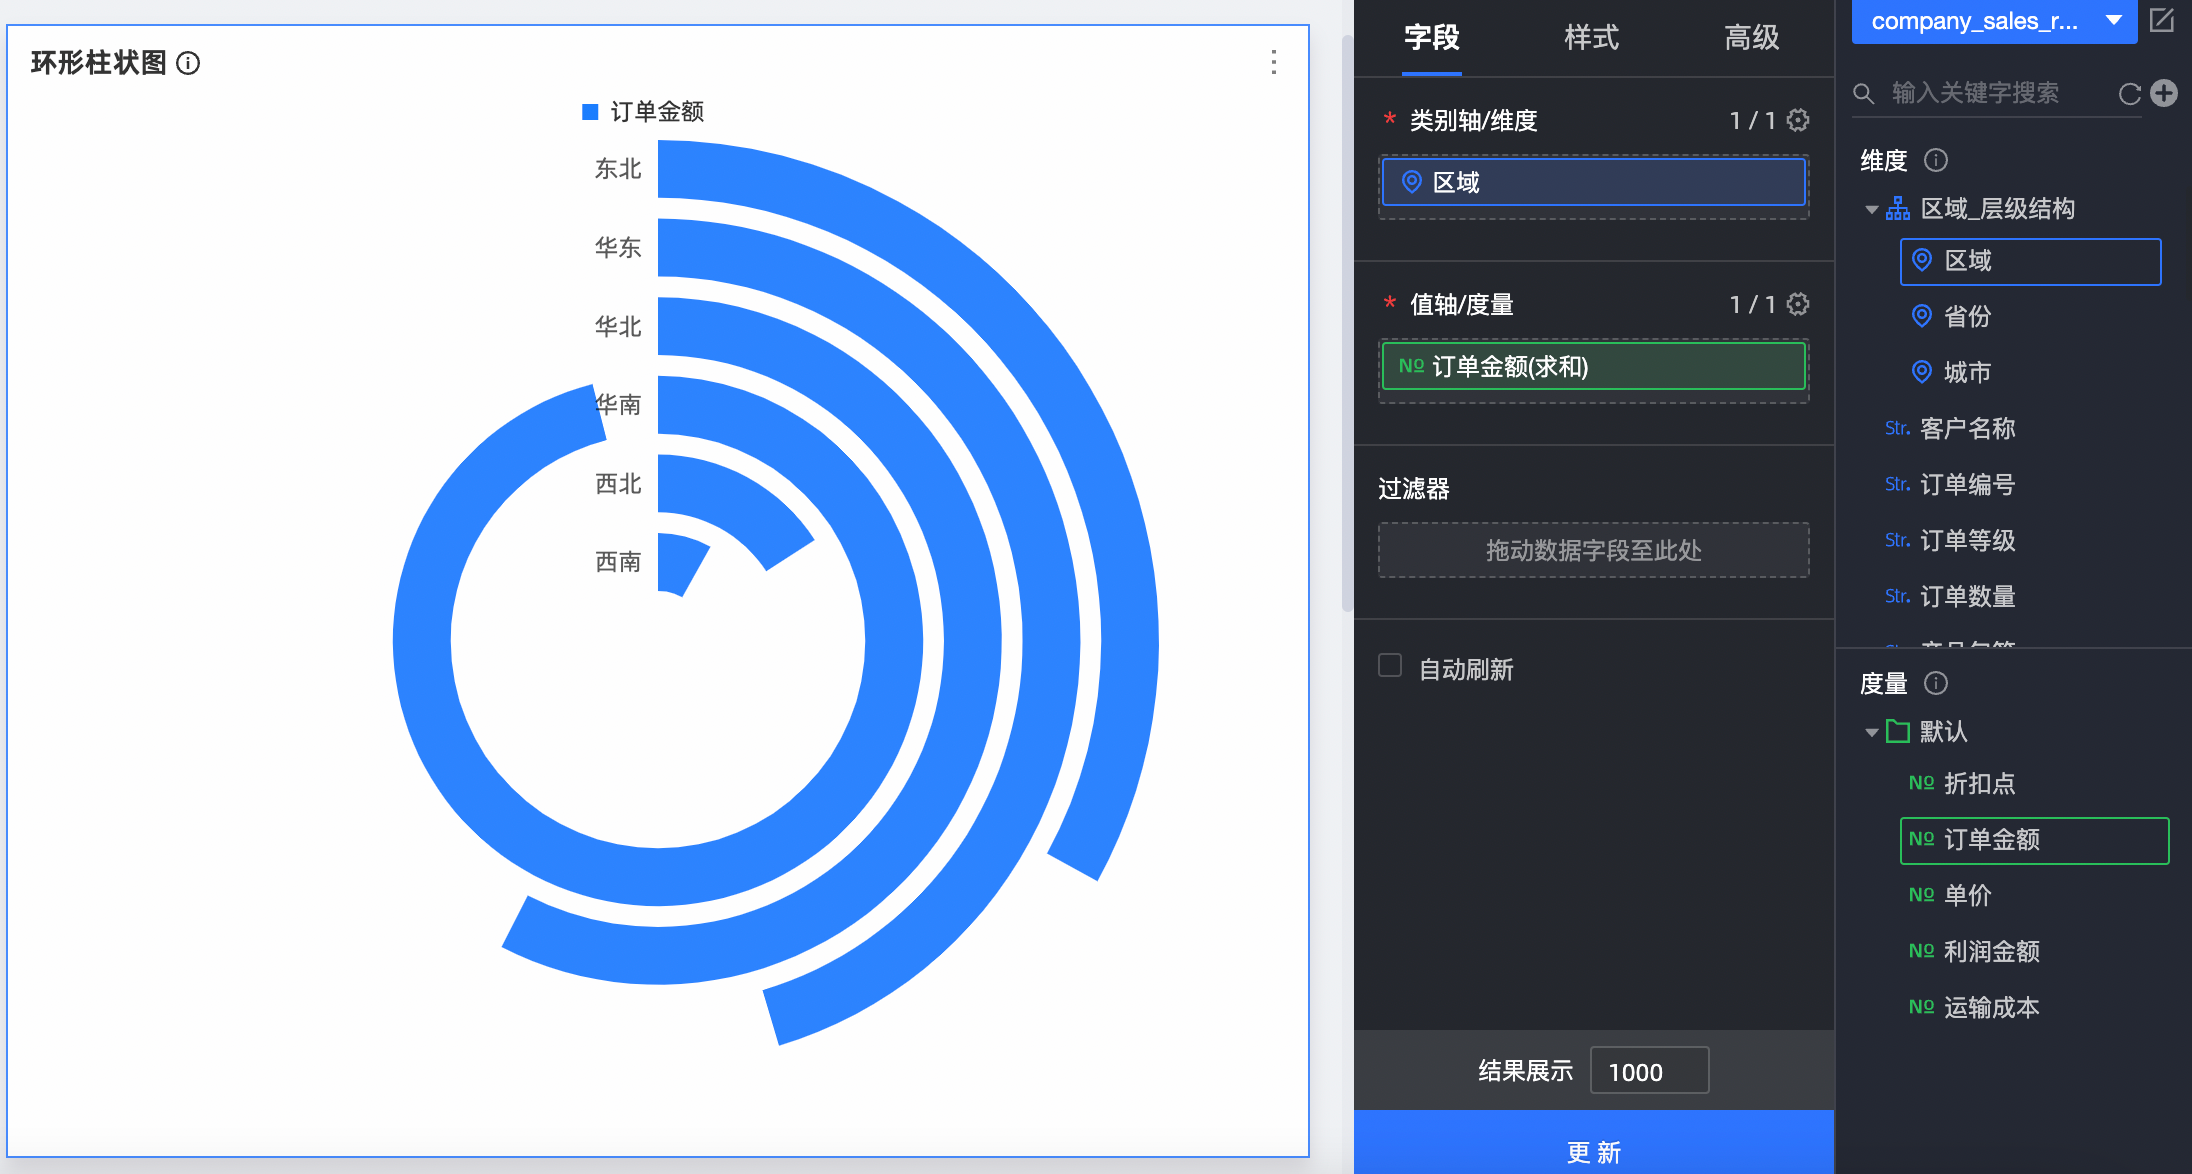Click the 更新 button
The width and height of the screenshot is (2192, 1174).
[x=1594, y=1142]
